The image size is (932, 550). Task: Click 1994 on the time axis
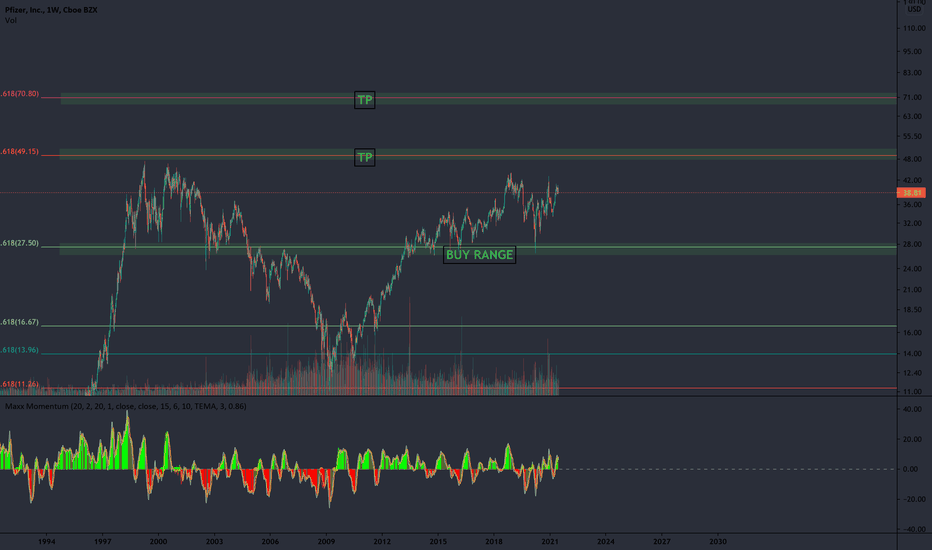47,542
